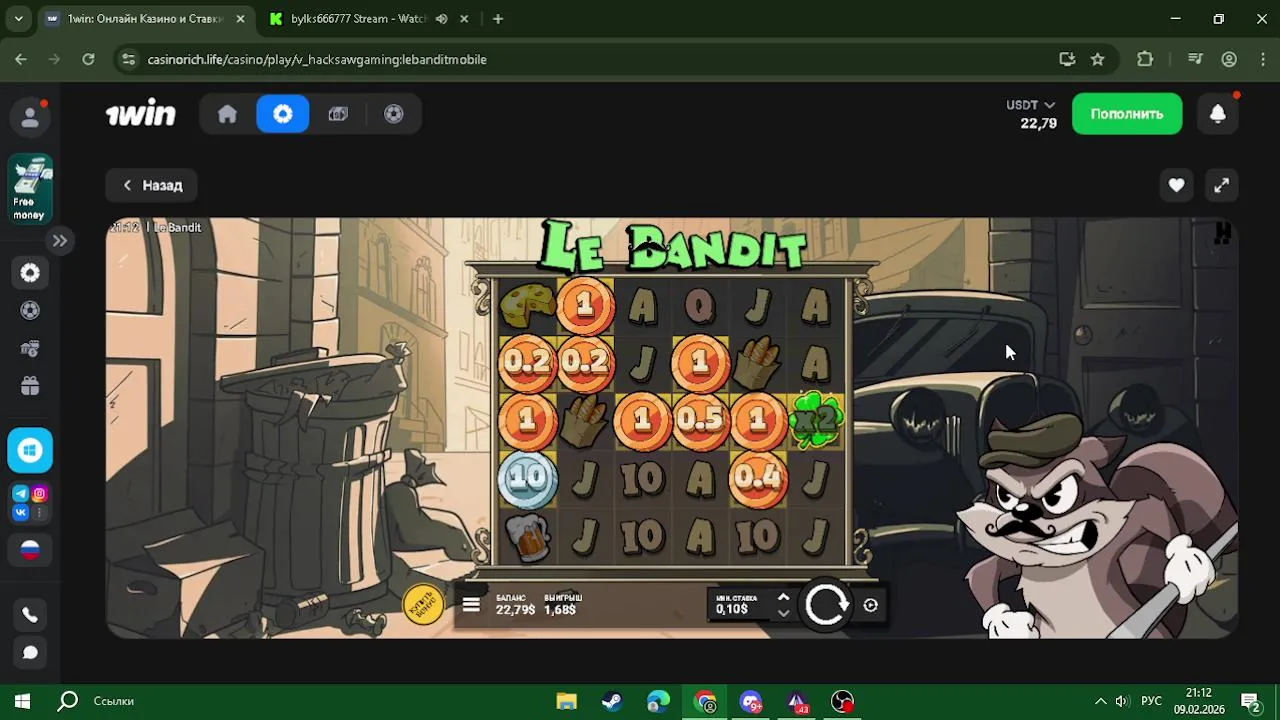Open autoplay settings next to spin button

click(x=870, y=605)
